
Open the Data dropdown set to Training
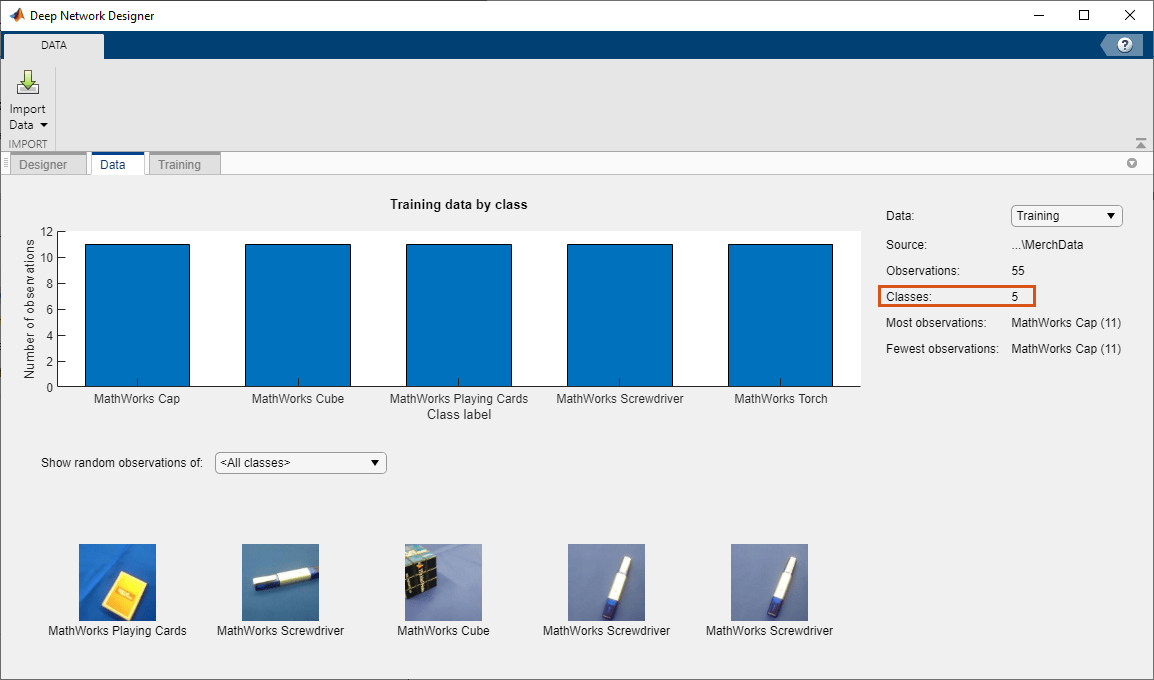1066,216
